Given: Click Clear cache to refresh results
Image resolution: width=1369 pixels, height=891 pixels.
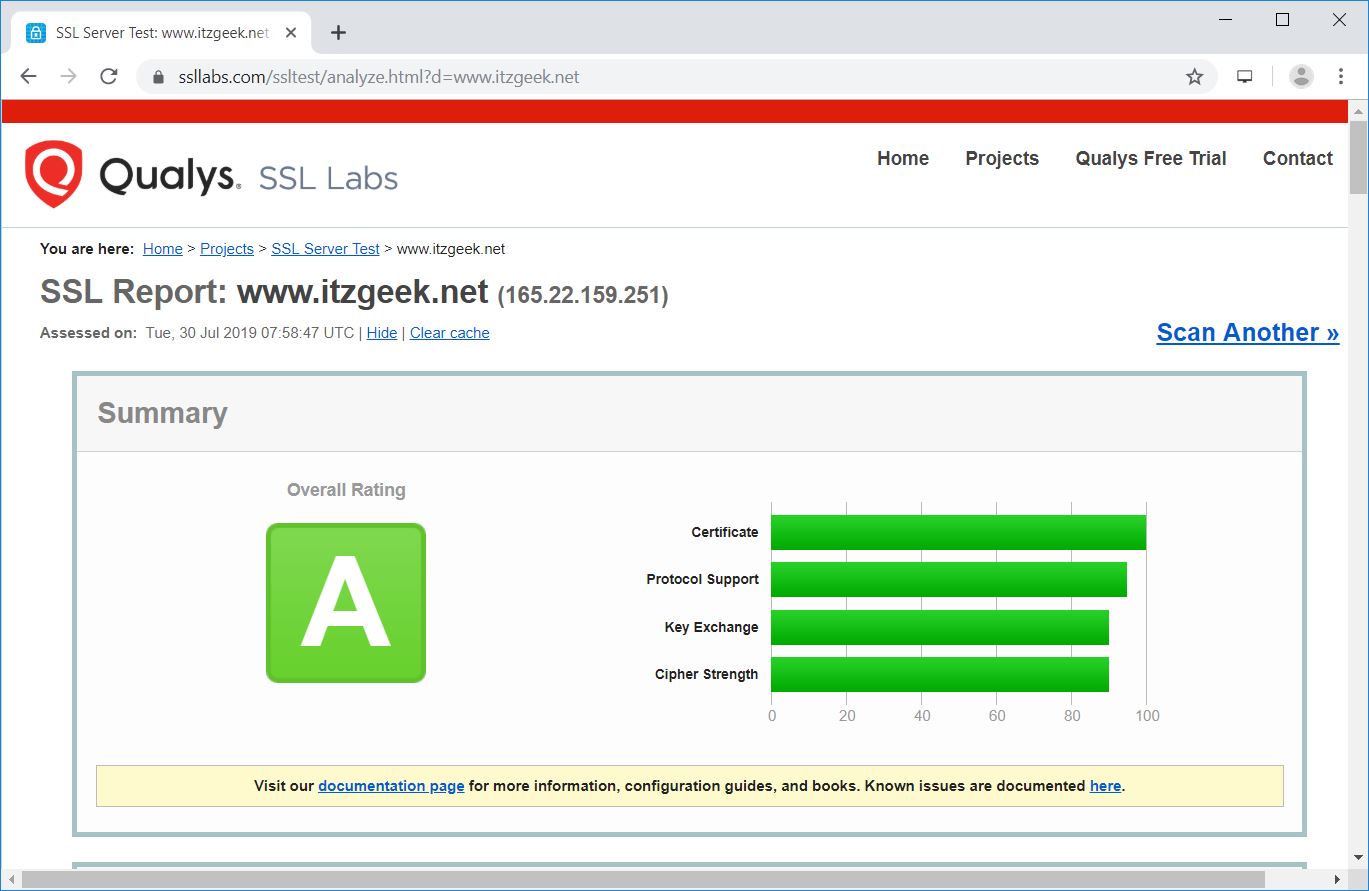Looking at the screenshot, I should pos(449,332).
